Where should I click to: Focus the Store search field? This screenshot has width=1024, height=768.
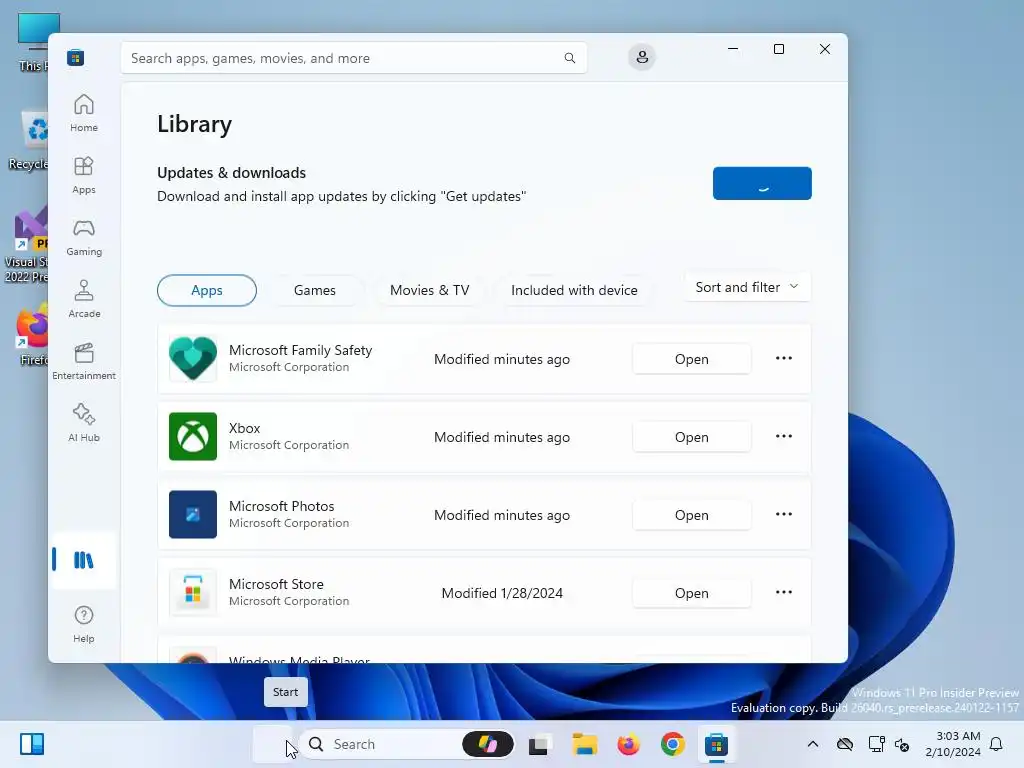353,58
